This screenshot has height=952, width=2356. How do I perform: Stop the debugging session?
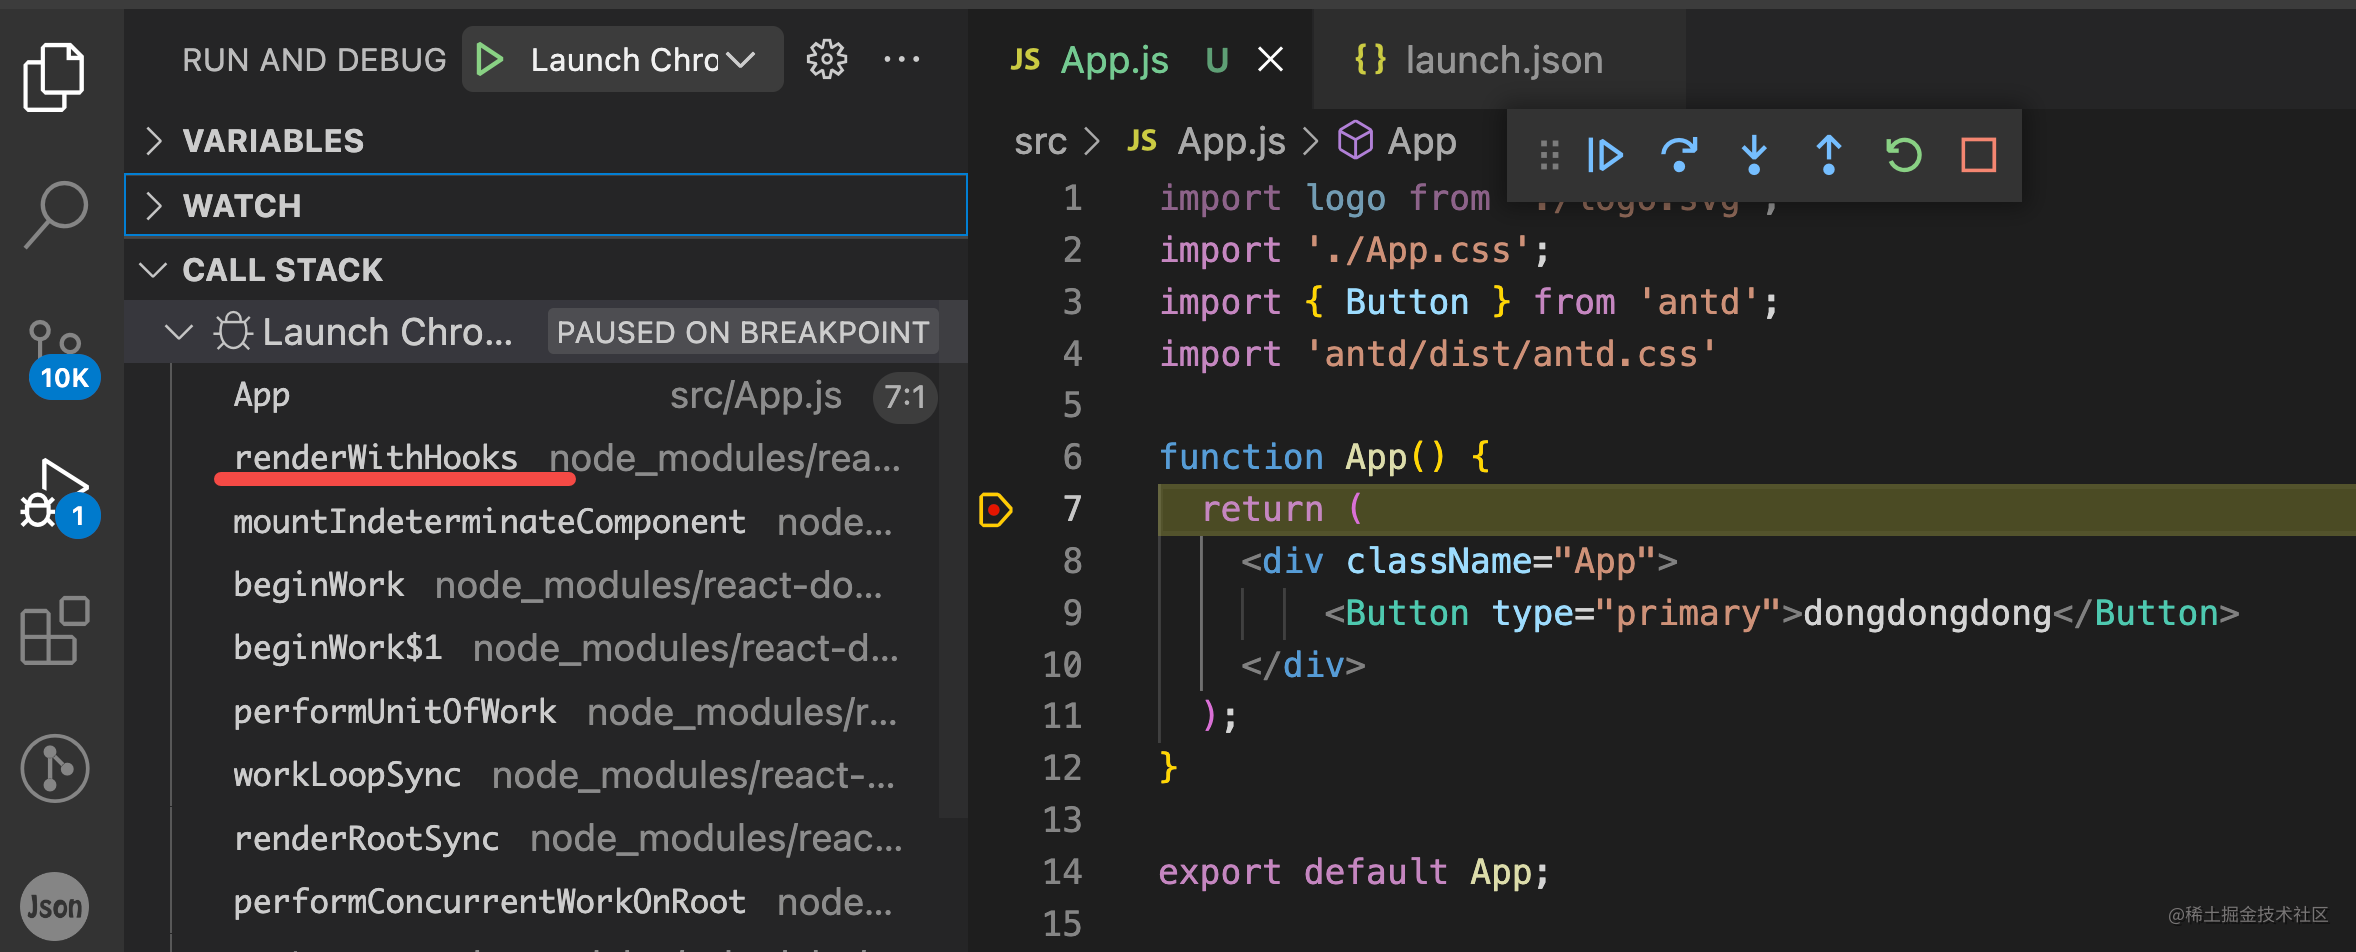coord(1978,155)
